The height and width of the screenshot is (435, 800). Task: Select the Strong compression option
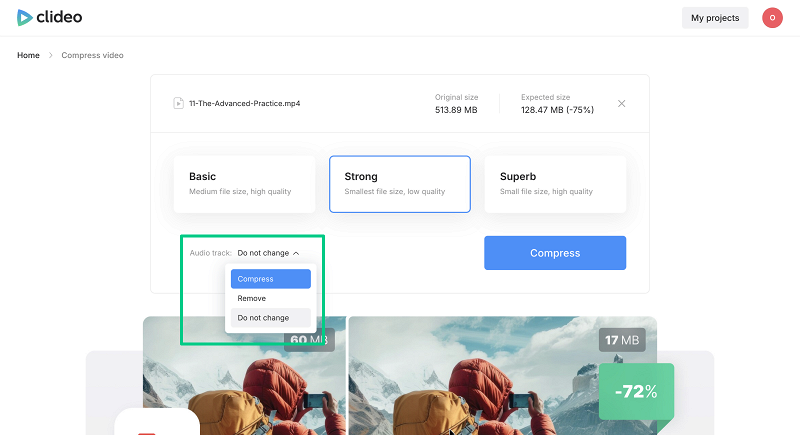pyautogui.click(x=399, y=184)
